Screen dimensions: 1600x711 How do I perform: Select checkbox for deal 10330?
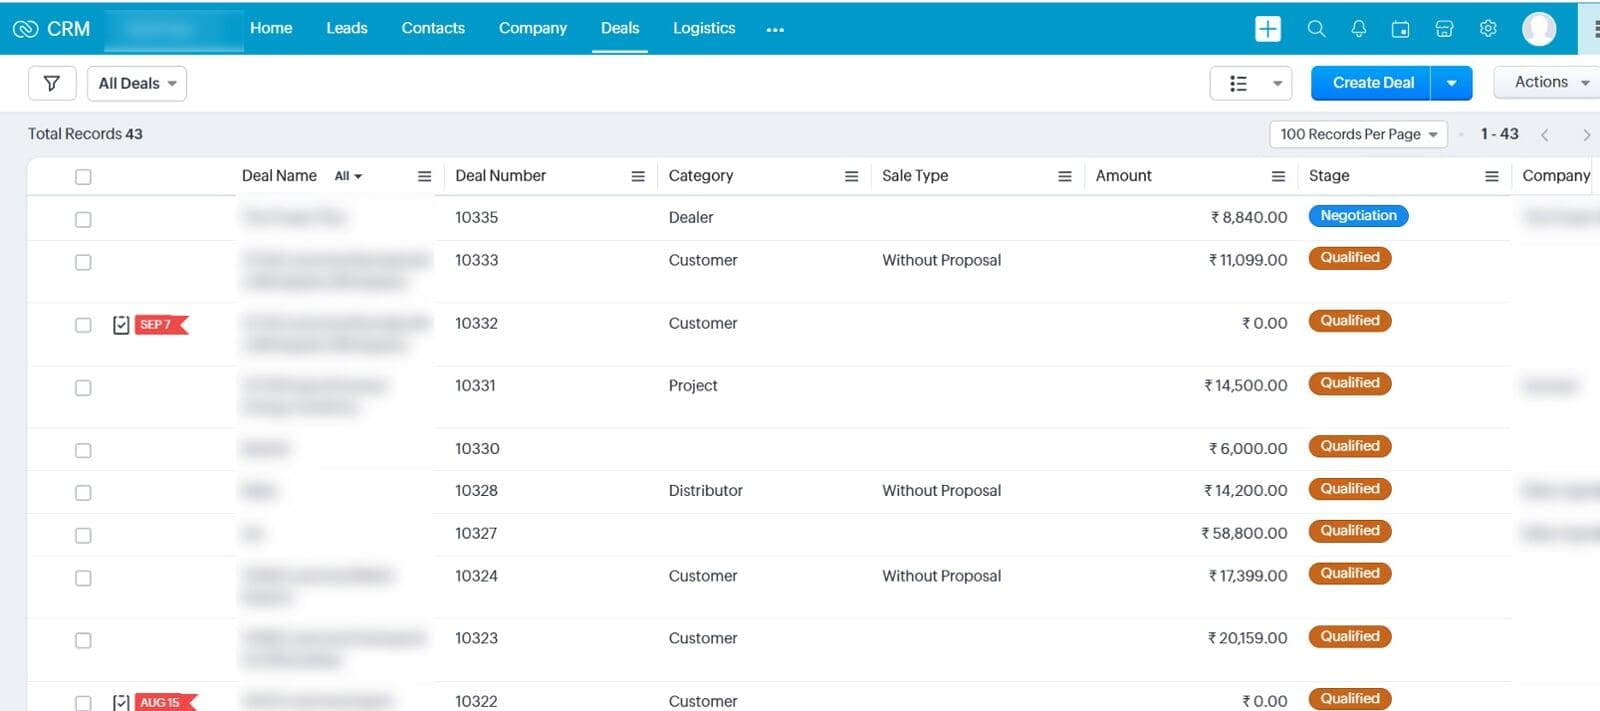click(83, 451)
